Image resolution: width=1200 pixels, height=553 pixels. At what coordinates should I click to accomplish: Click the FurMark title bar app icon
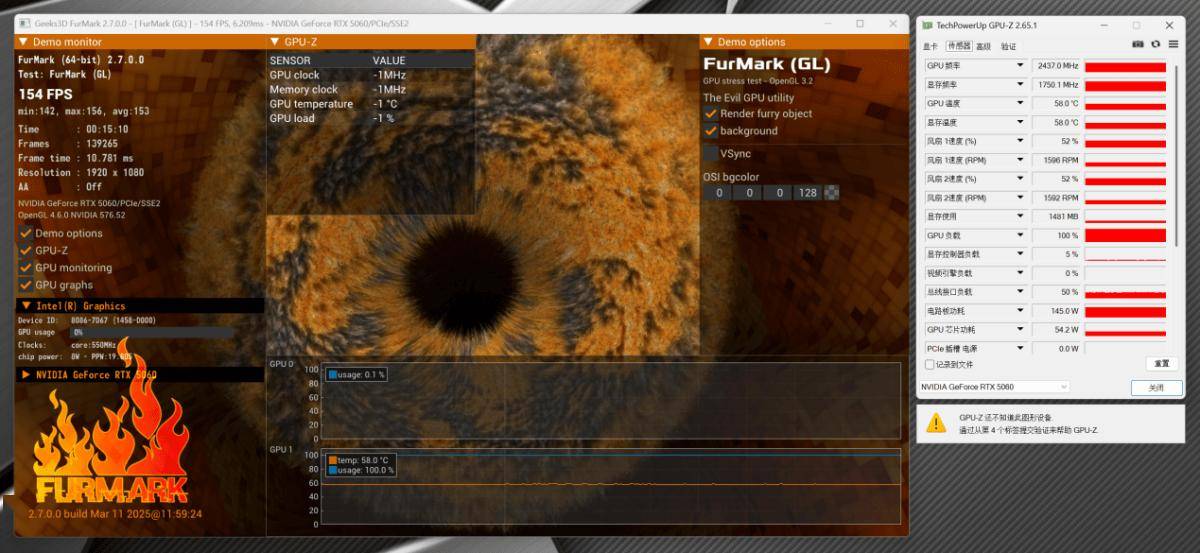(x=23, y=23)
